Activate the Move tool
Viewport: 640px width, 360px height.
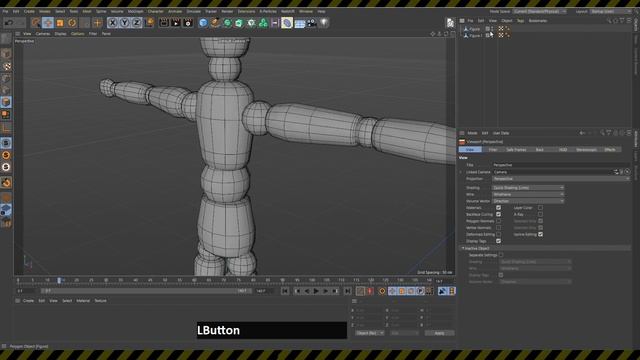(48, 23)
